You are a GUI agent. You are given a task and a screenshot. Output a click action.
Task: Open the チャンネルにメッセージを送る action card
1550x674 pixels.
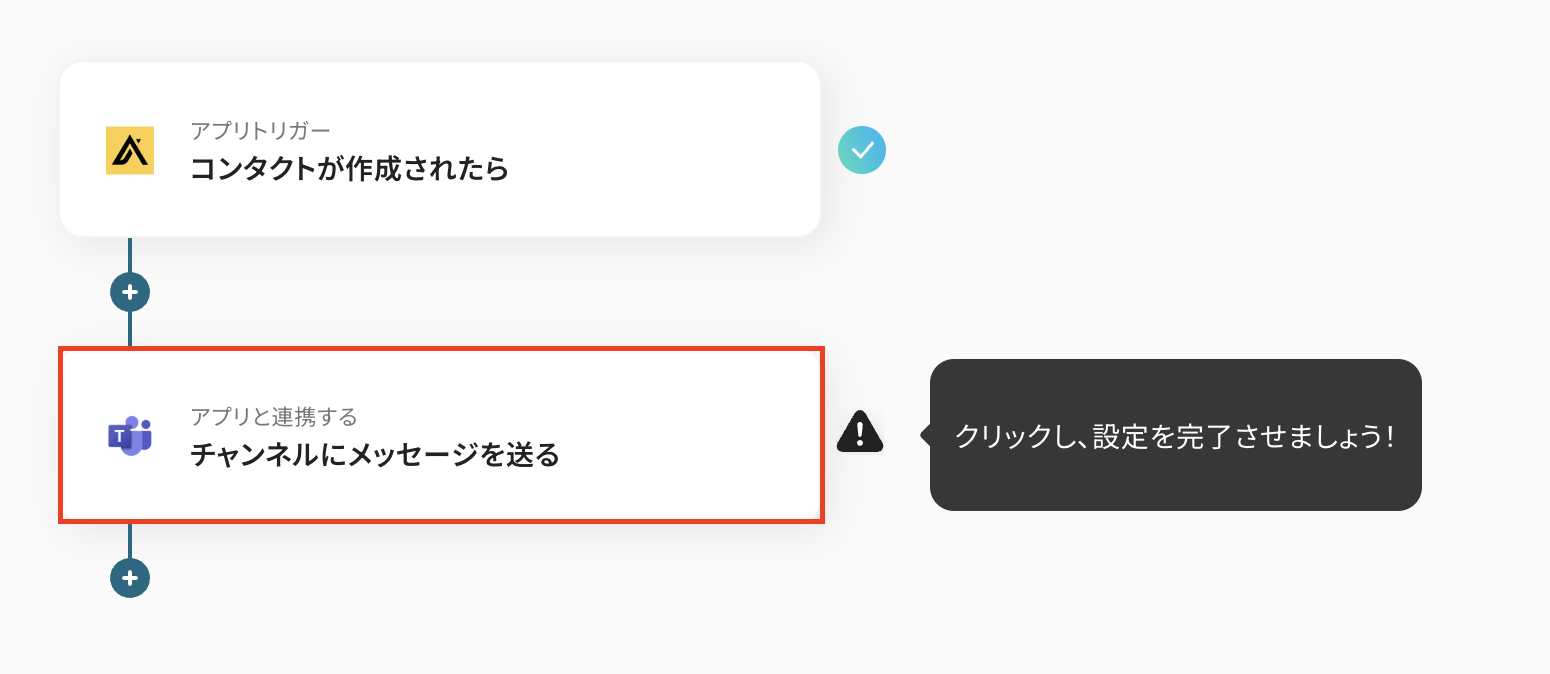tap(441, 435)
